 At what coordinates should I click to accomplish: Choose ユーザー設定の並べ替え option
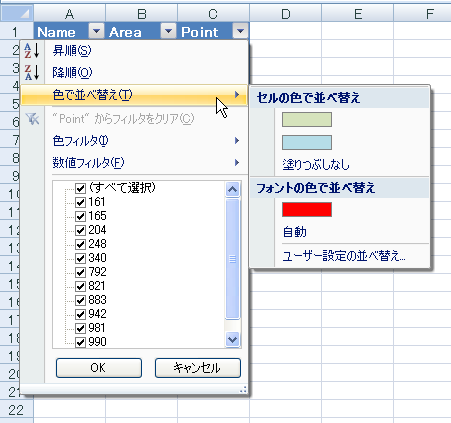coord(343,256)
